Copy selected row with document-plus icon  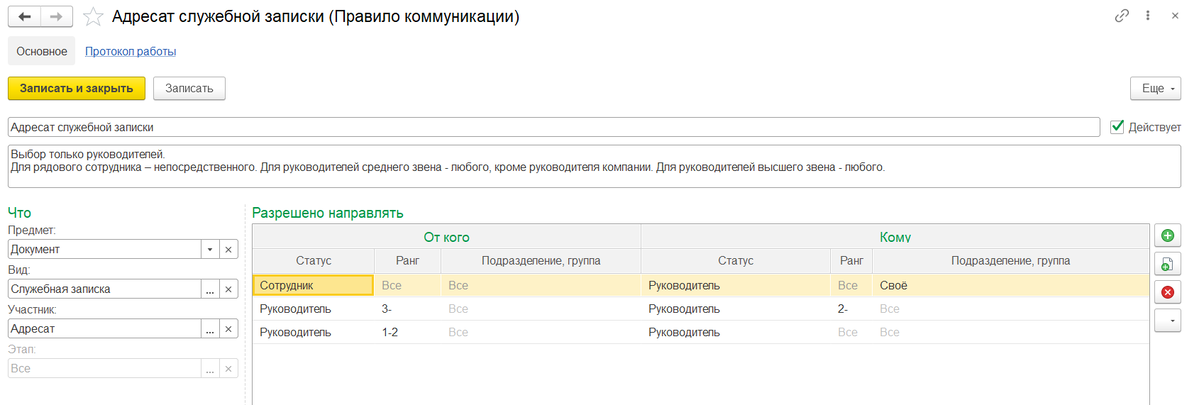click(1168, 264)
